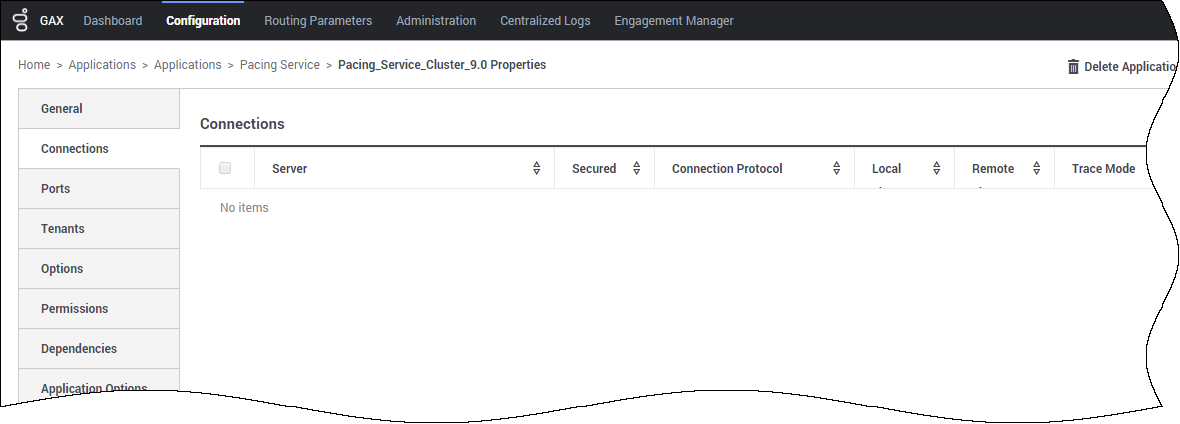Sort by Server column arrows
The width and height of the screenshot is (1180, 424).
click(x=537, y=169)
